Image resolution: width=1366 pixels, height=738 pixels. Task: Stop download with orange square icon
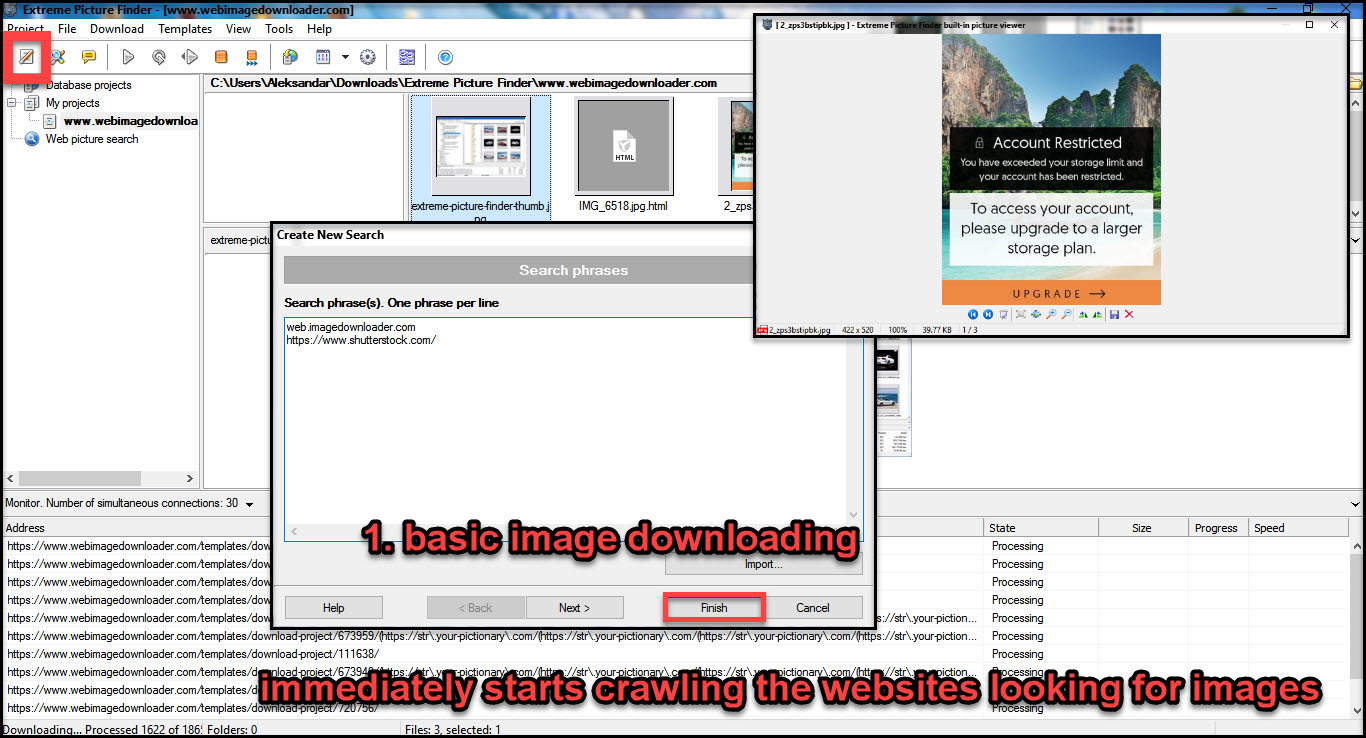[221, 57]
